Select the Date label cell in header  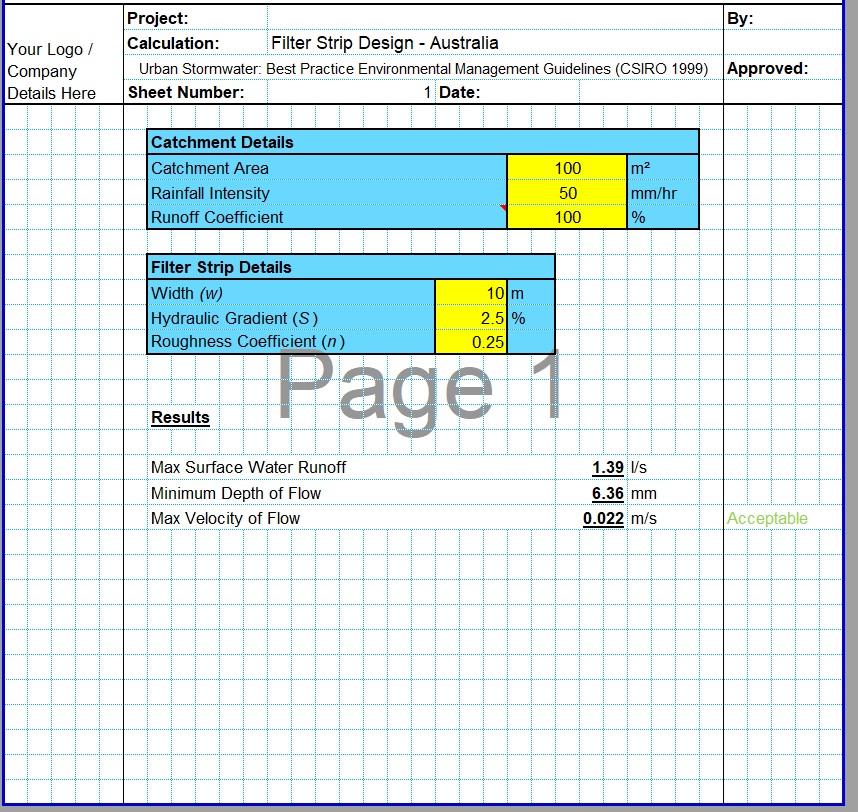click(x=460, y=92)
